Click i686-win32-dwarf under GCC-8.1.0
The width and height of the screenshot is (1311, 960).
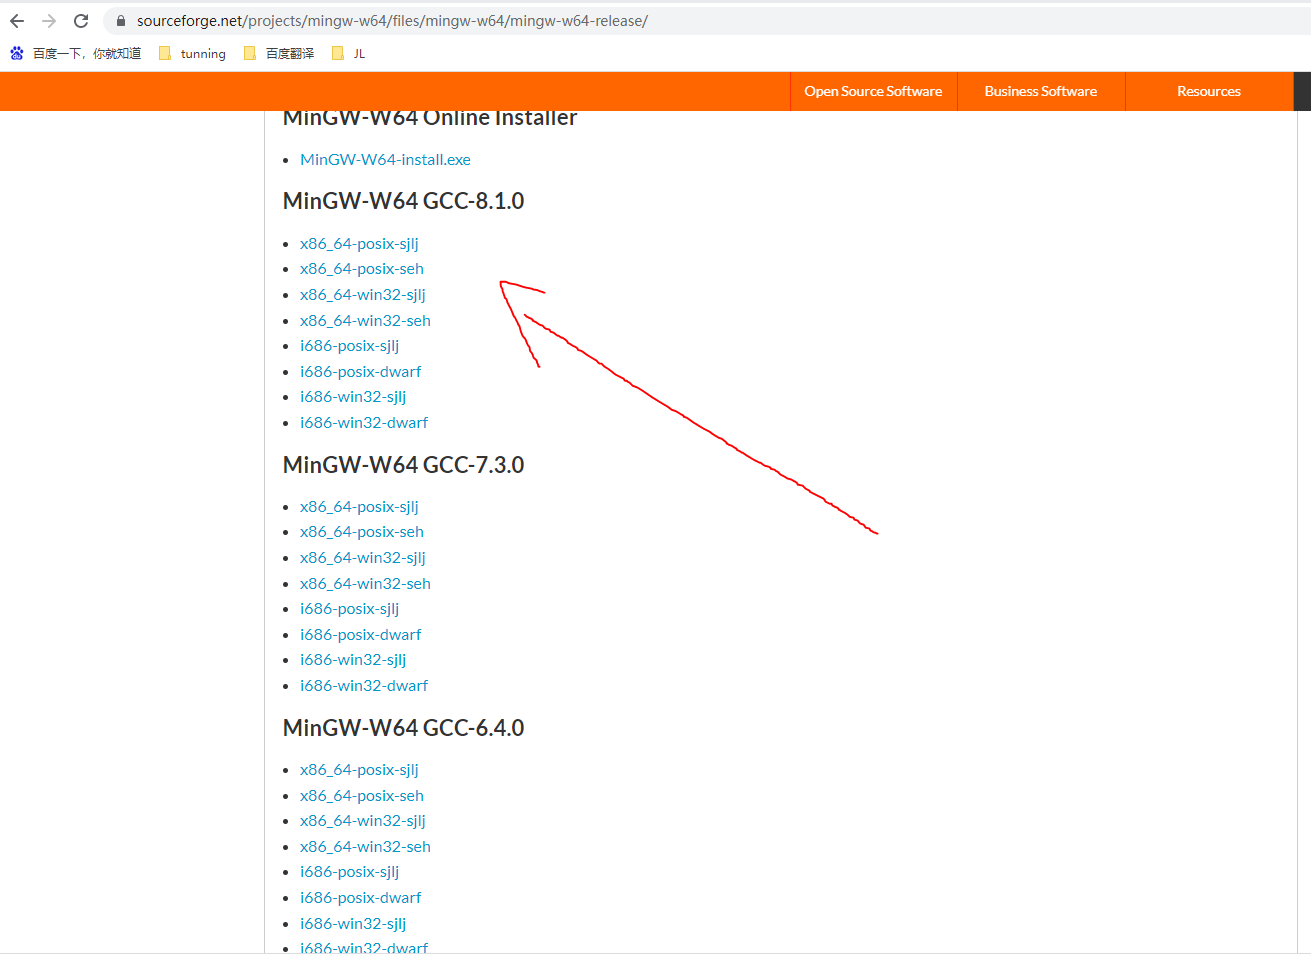pos(364,423)
